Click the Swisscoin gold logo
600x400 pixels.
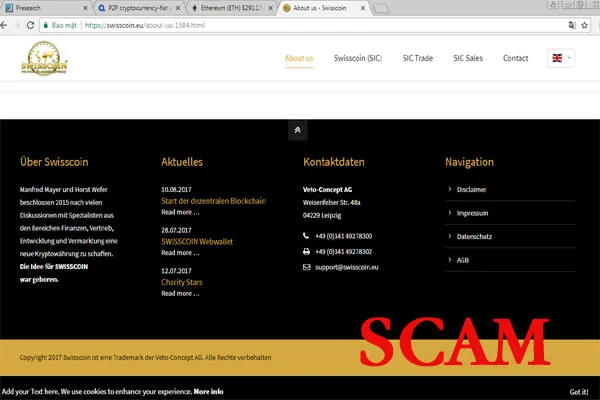pyautogui.click(x=44, y=58)
